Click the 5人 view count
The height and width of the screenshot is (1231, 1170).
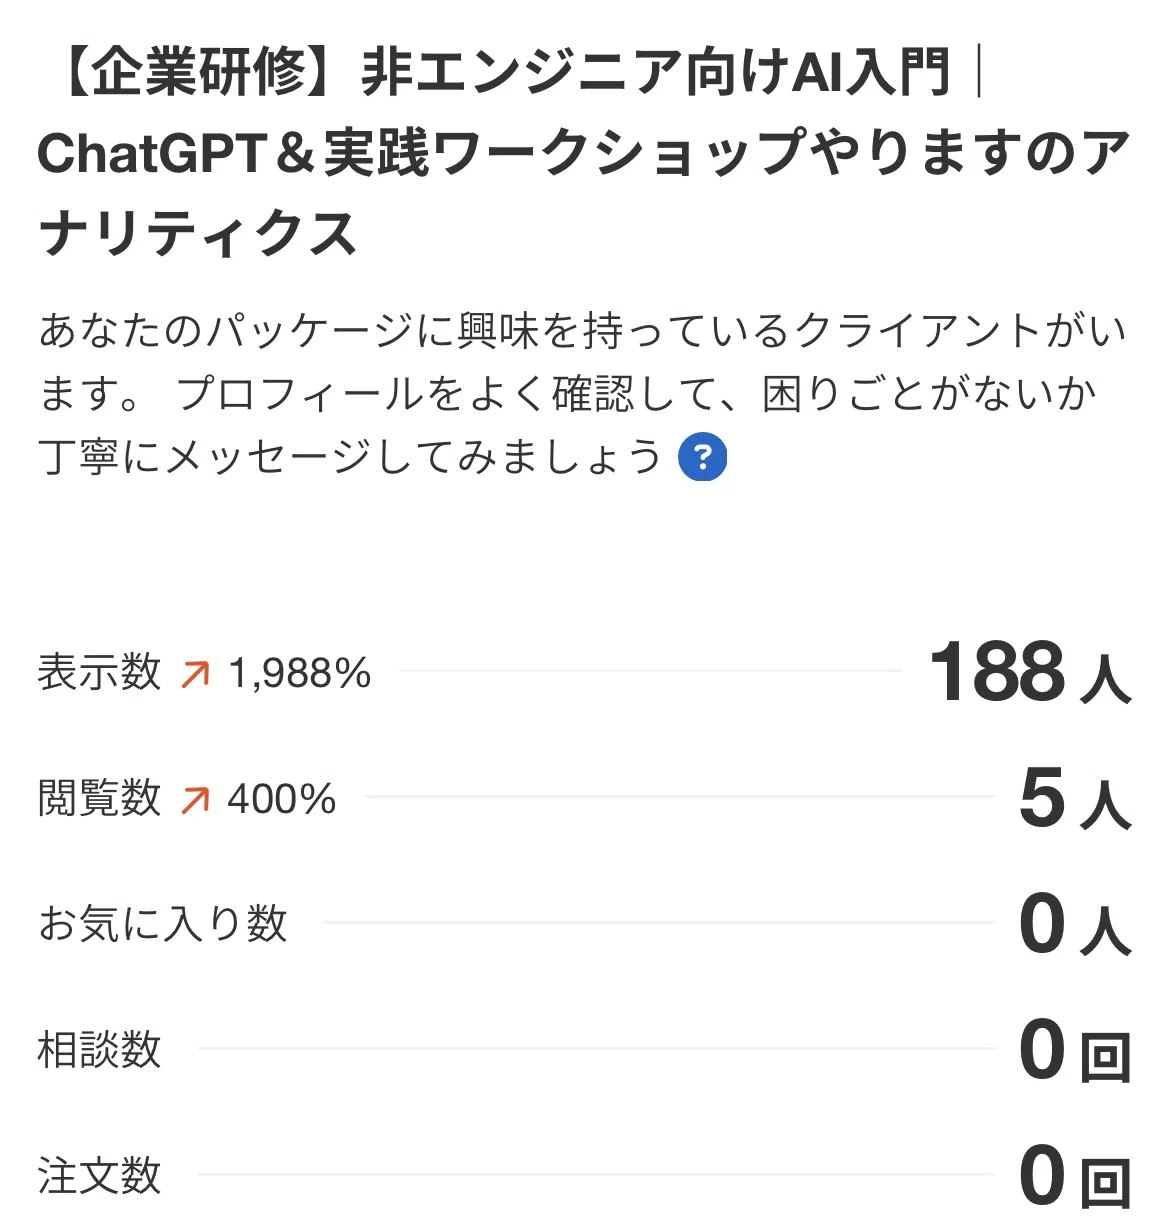(x=1075, y=798)
